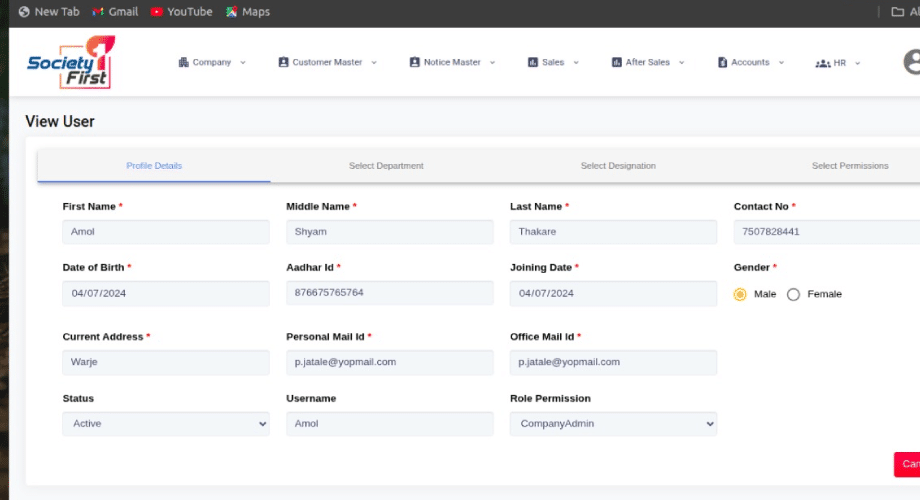Open the Status dropdown
The width and height of the screenshot is (920, 500).
(x=165, y=424)
